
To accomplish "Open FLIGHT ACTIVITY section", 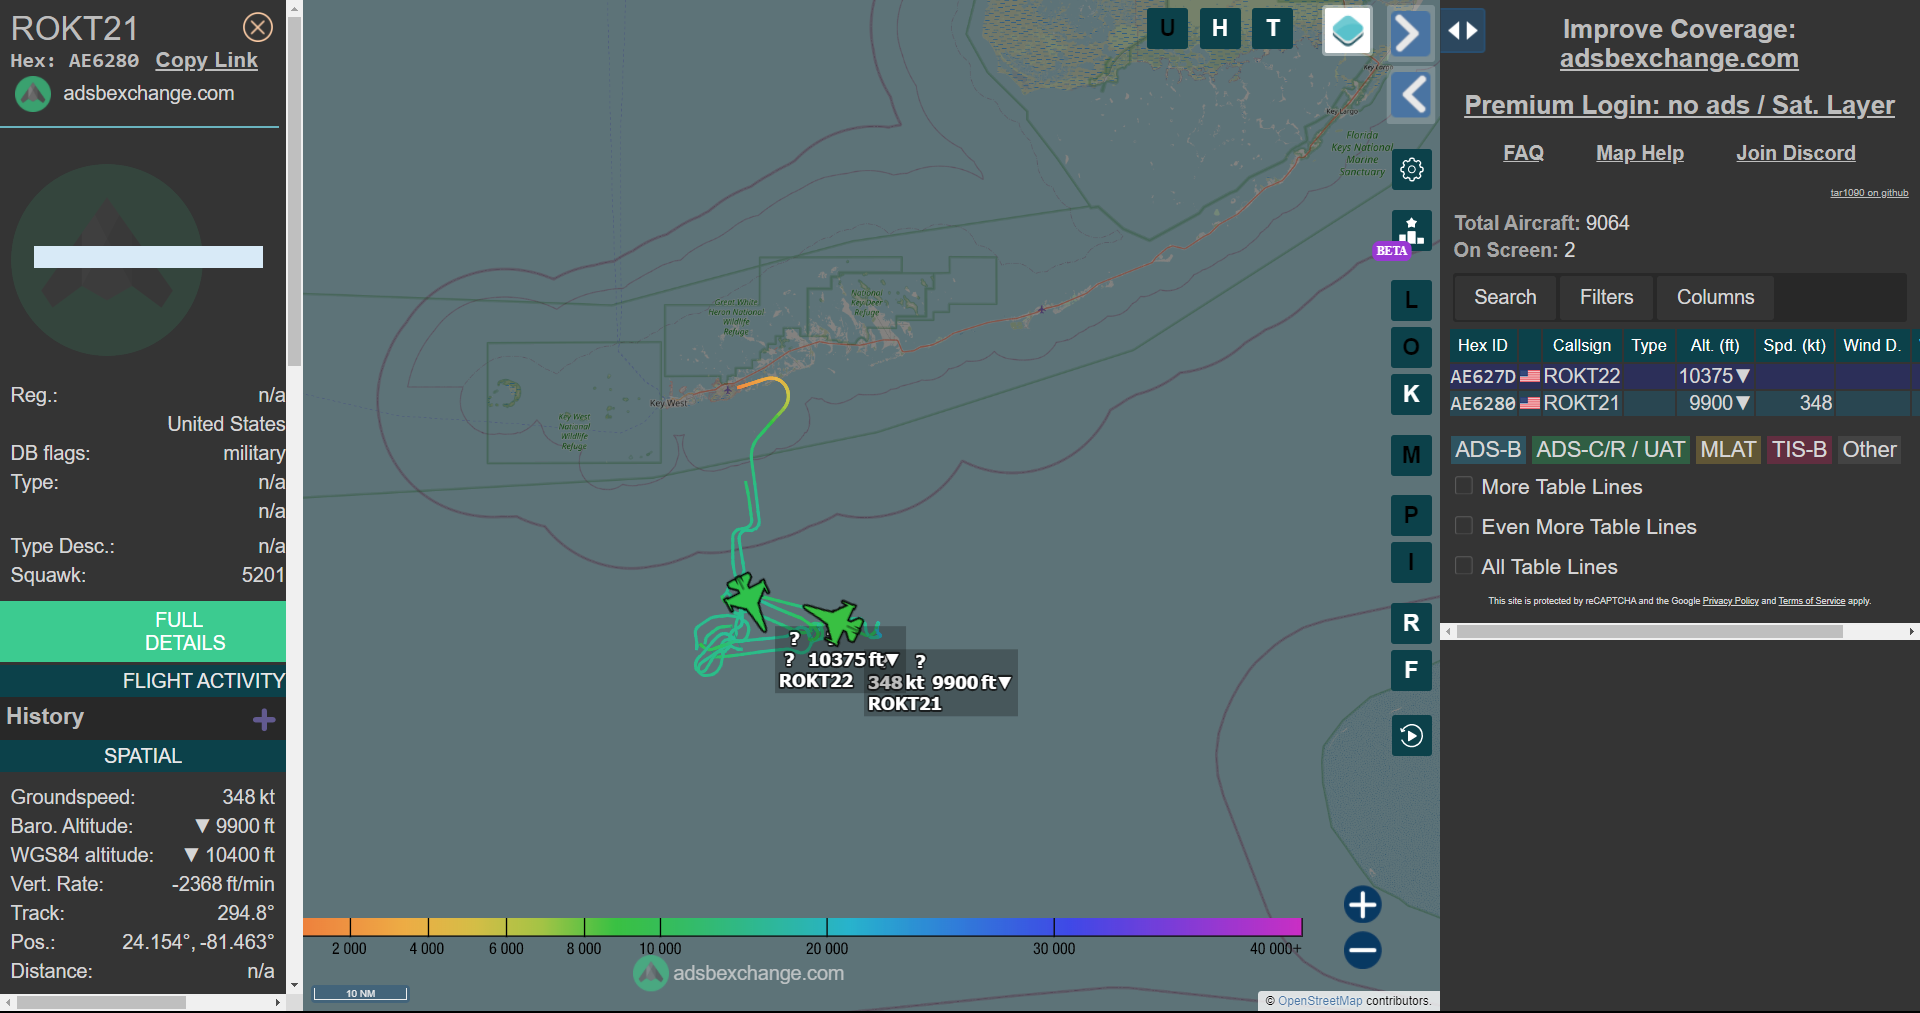I will 143,680.
